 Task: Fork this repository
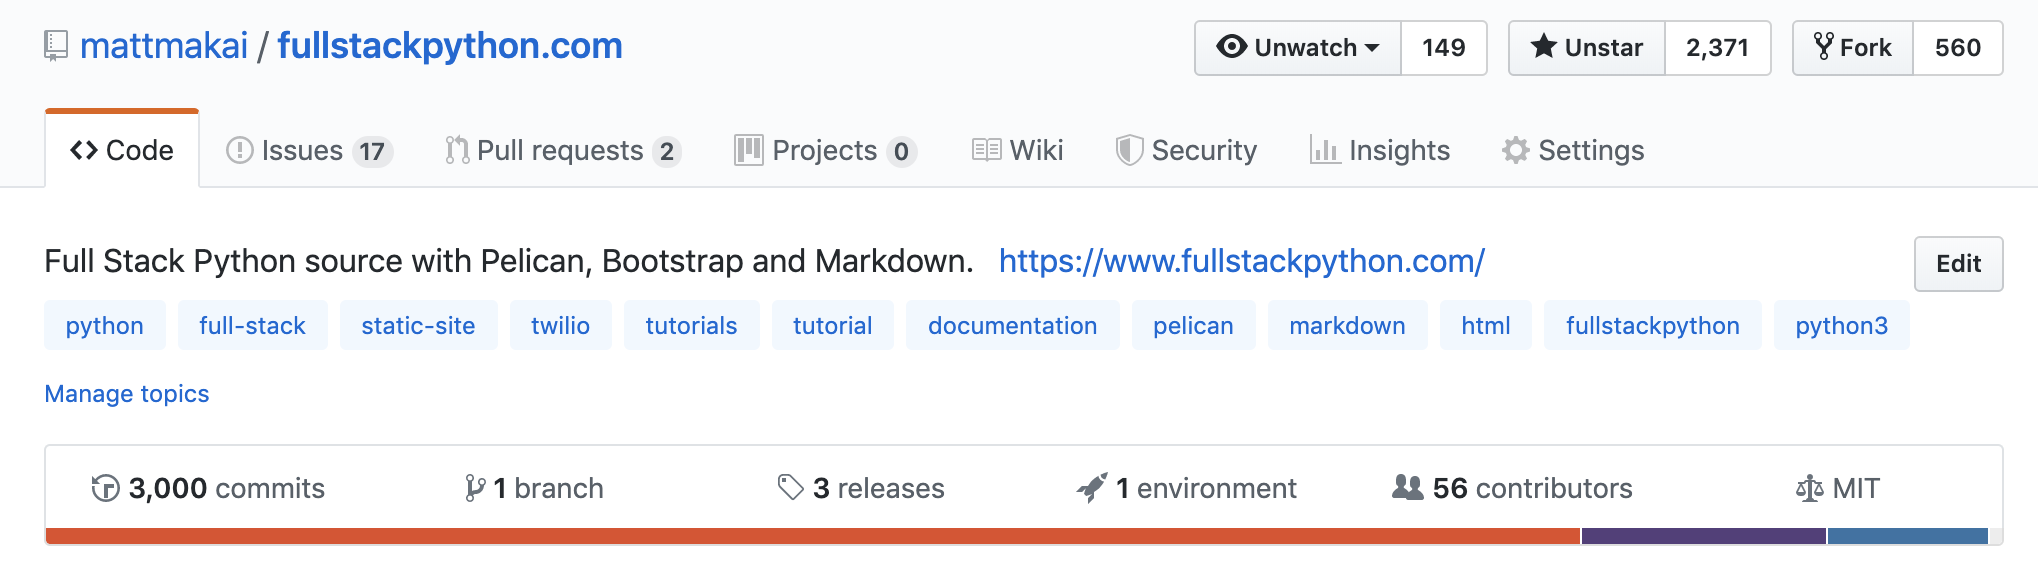pyautogui.click(x=1853, y=47)
